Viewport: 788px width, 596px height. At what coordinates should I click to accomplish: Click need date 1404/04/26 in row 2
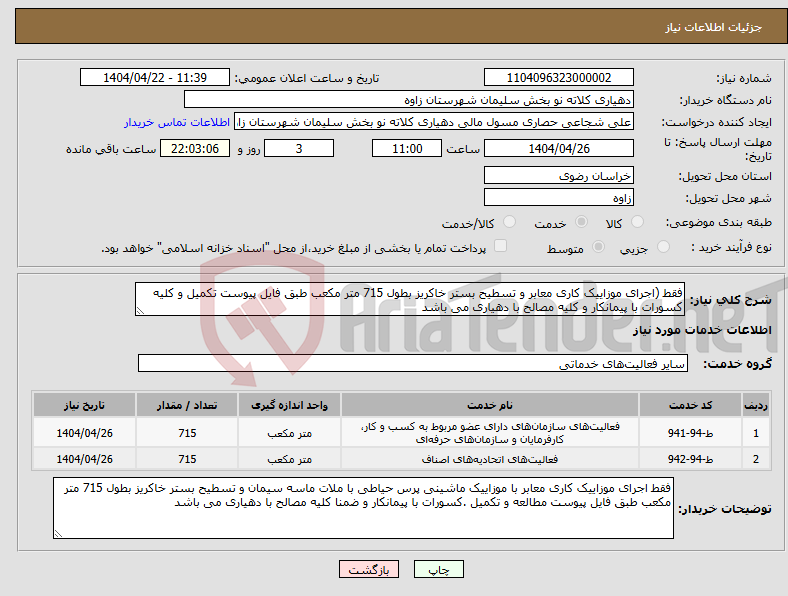point(84,459)
